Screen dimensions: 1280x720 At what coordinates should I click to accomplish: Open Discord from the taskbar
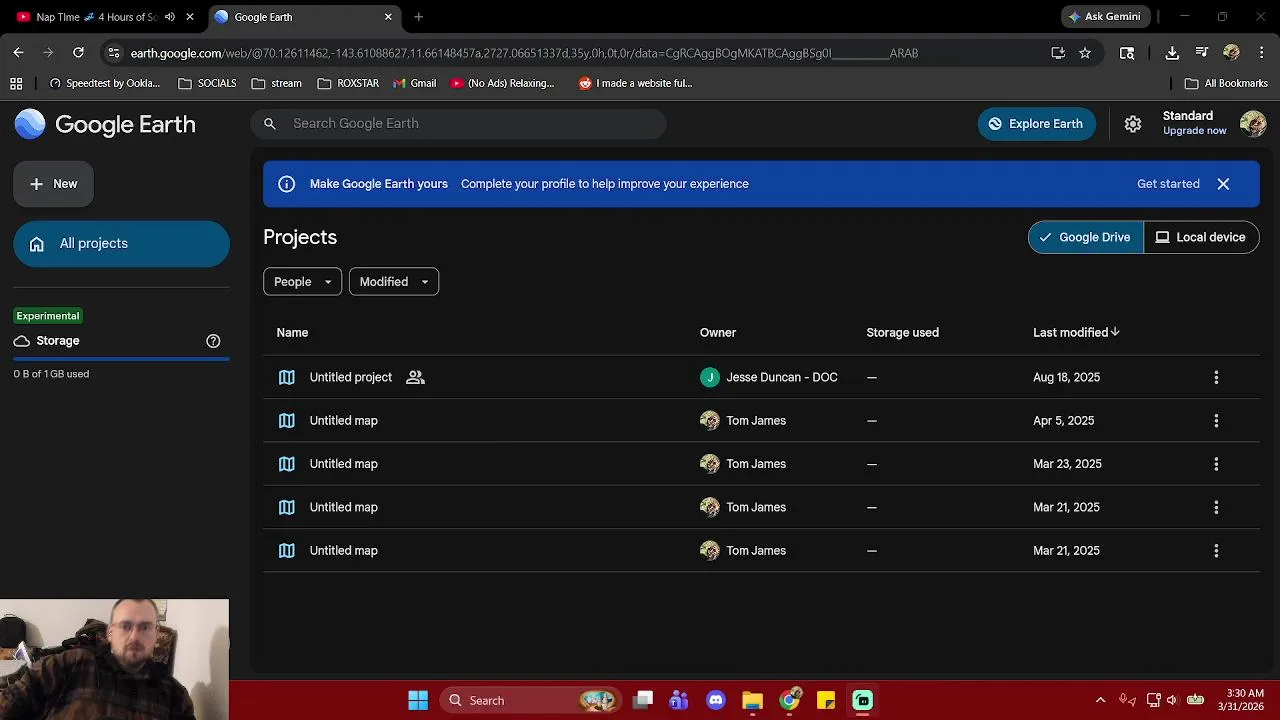(716, 700)
